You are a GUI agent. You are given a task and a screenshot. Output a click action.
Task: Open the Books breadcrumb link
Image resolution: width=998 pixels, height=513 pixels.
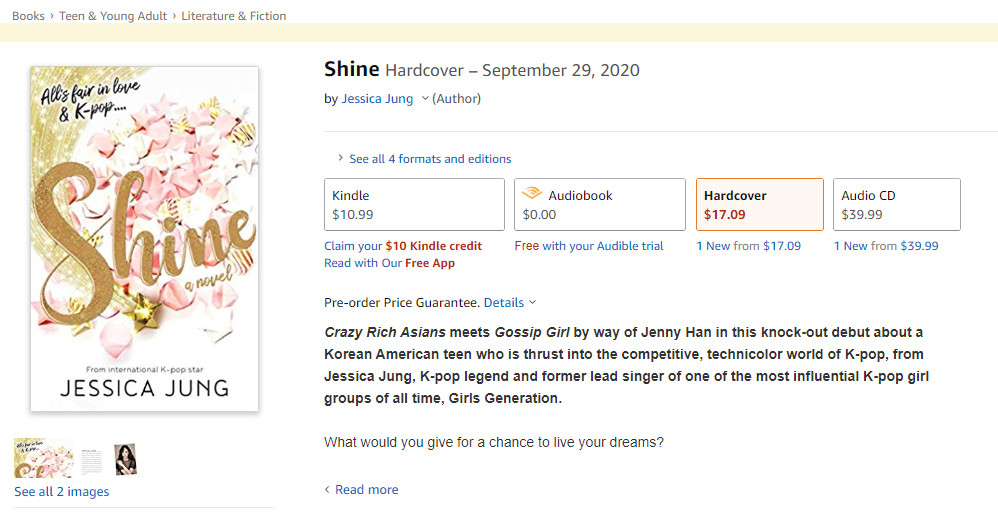coord(28,16)
